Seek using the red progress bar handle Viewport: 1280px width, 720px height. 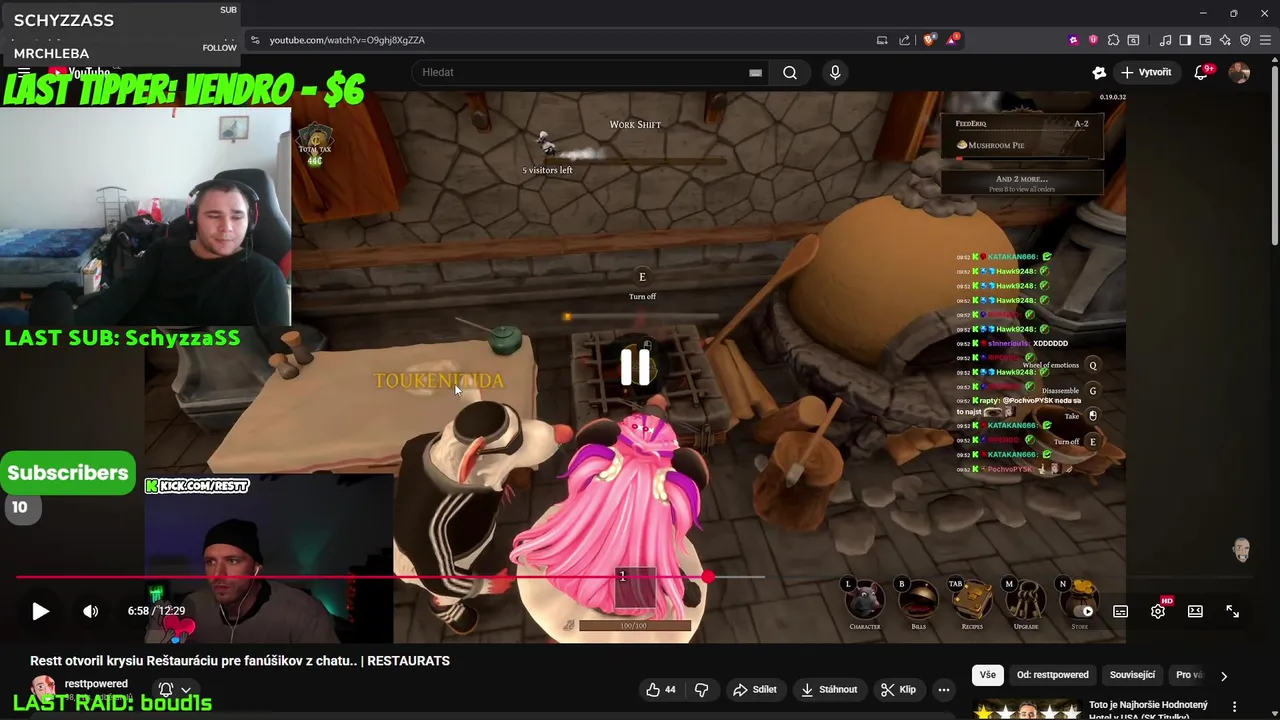708,577
